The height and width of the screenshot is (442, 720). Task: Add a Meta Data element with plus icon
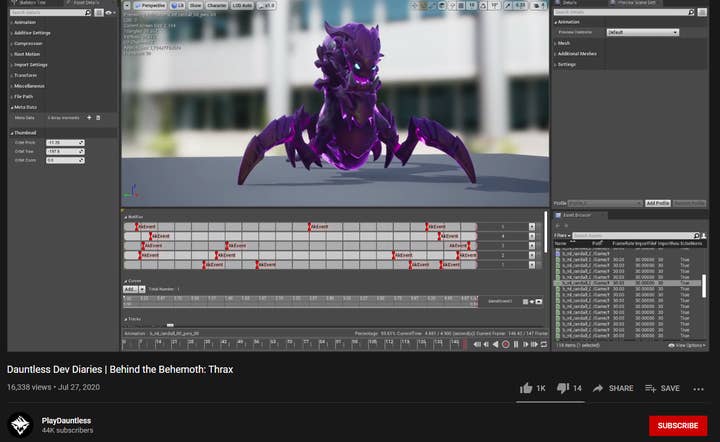point(89,118)
